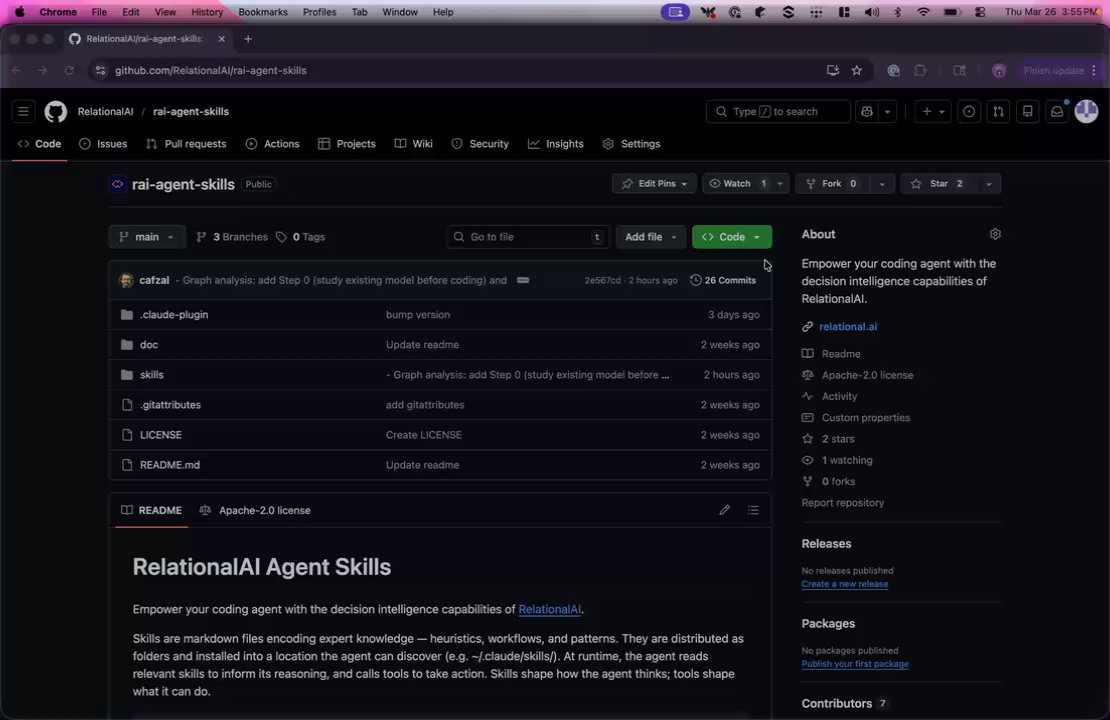Viewport: 1110px width, 720px height.
Task: Click the Type / to search box
Action: (x=778, y=111)
